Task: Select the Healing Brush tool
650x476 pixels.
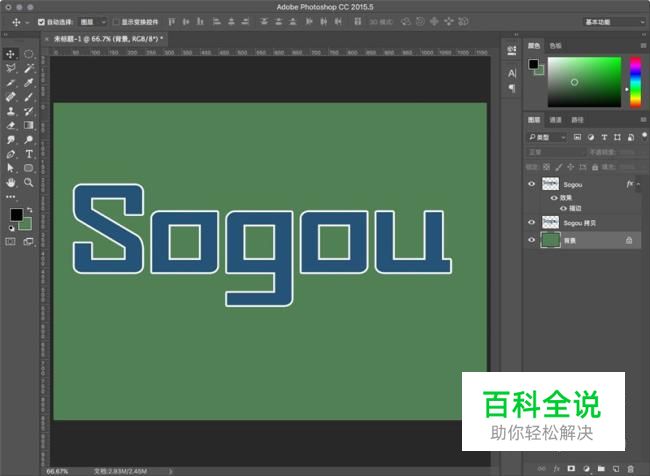Action: [10, 97]
